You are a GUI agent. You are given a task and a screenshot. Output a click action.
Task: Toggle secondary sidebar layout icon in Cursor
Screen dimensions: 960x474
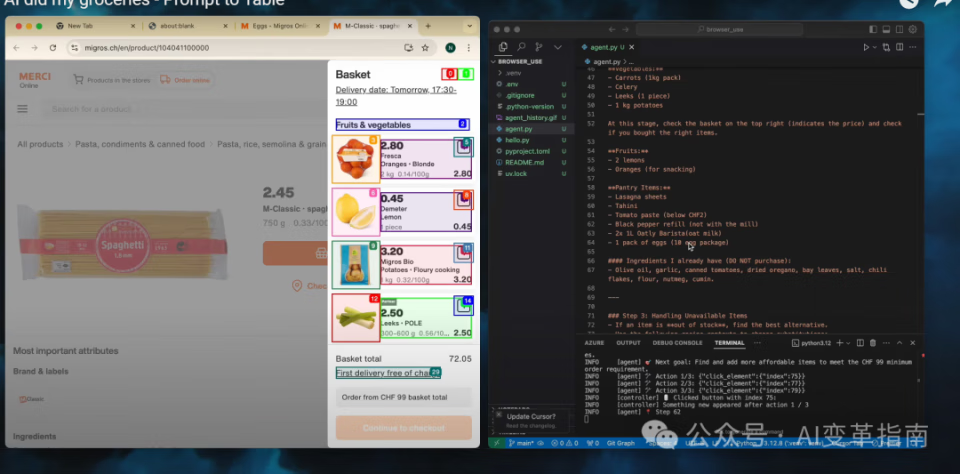click(899, 29)
